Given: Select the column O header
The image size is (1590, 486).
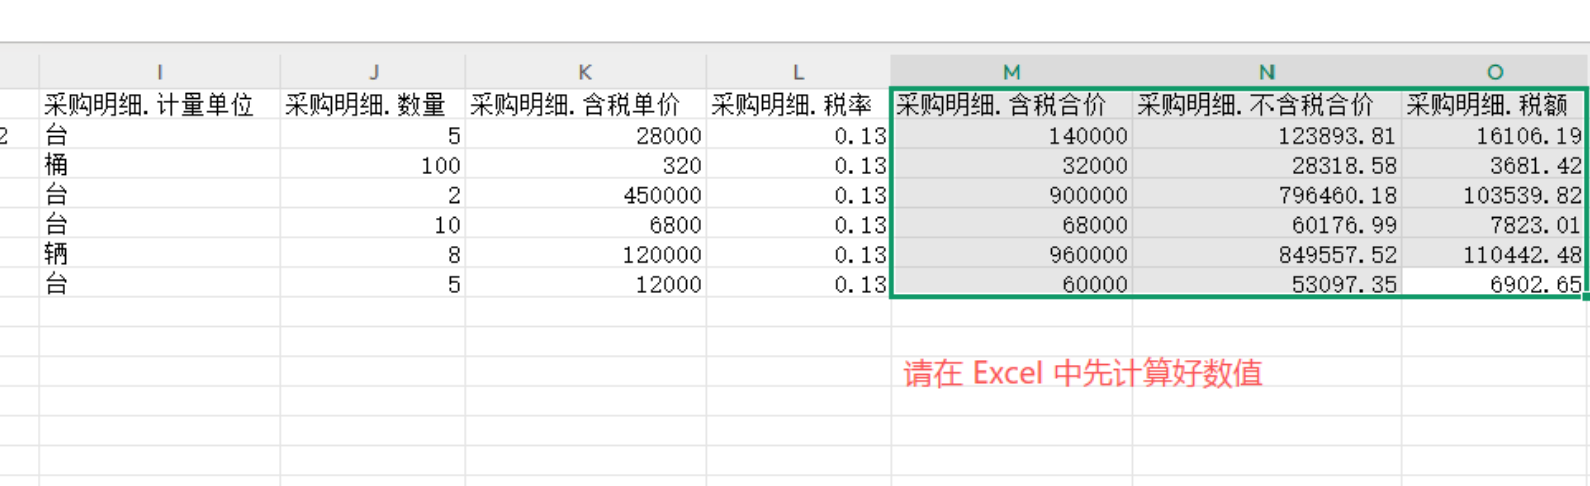Looking at the screenshot, I should click(1494, 72).
